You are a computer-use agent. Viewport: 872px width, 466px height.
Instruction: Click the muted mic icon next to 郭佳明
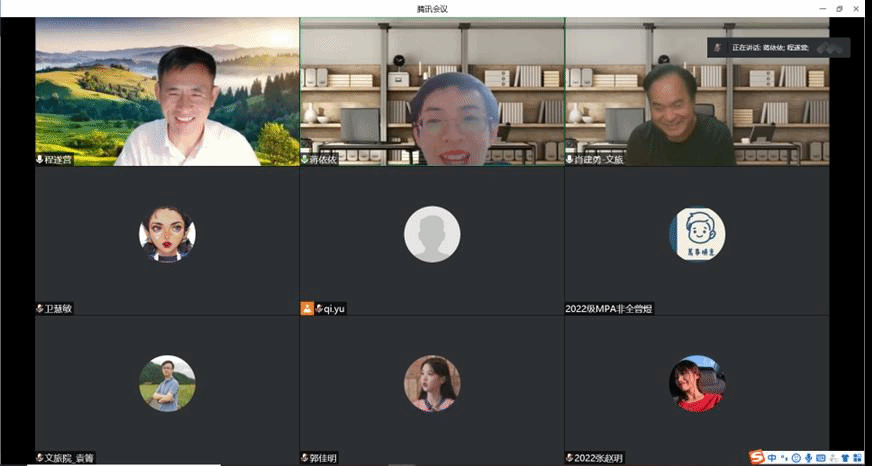305,458
